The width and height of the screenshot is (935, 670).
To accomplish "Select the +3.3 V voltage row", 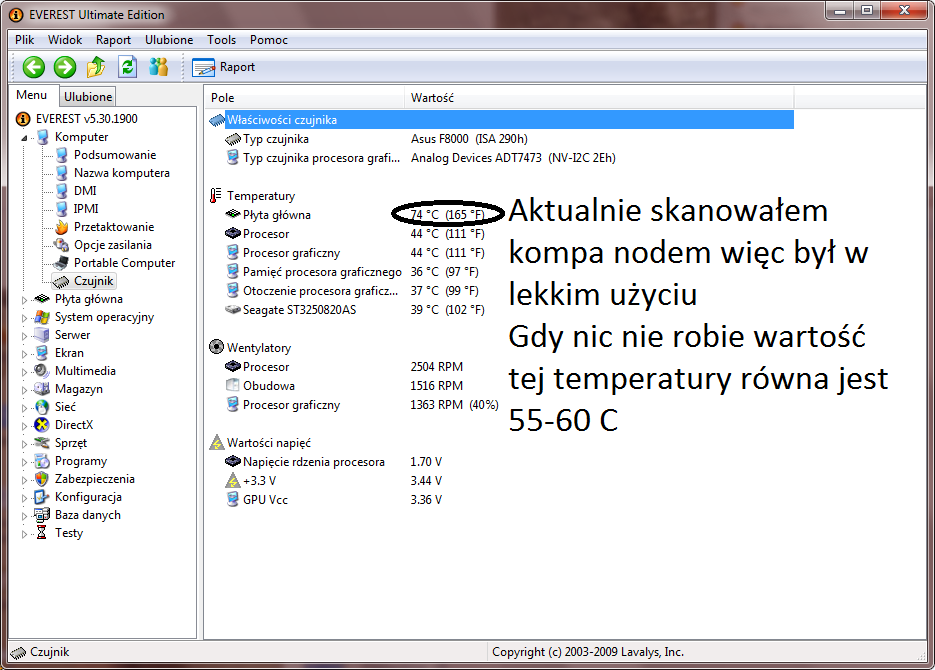I will coord(500,480).
